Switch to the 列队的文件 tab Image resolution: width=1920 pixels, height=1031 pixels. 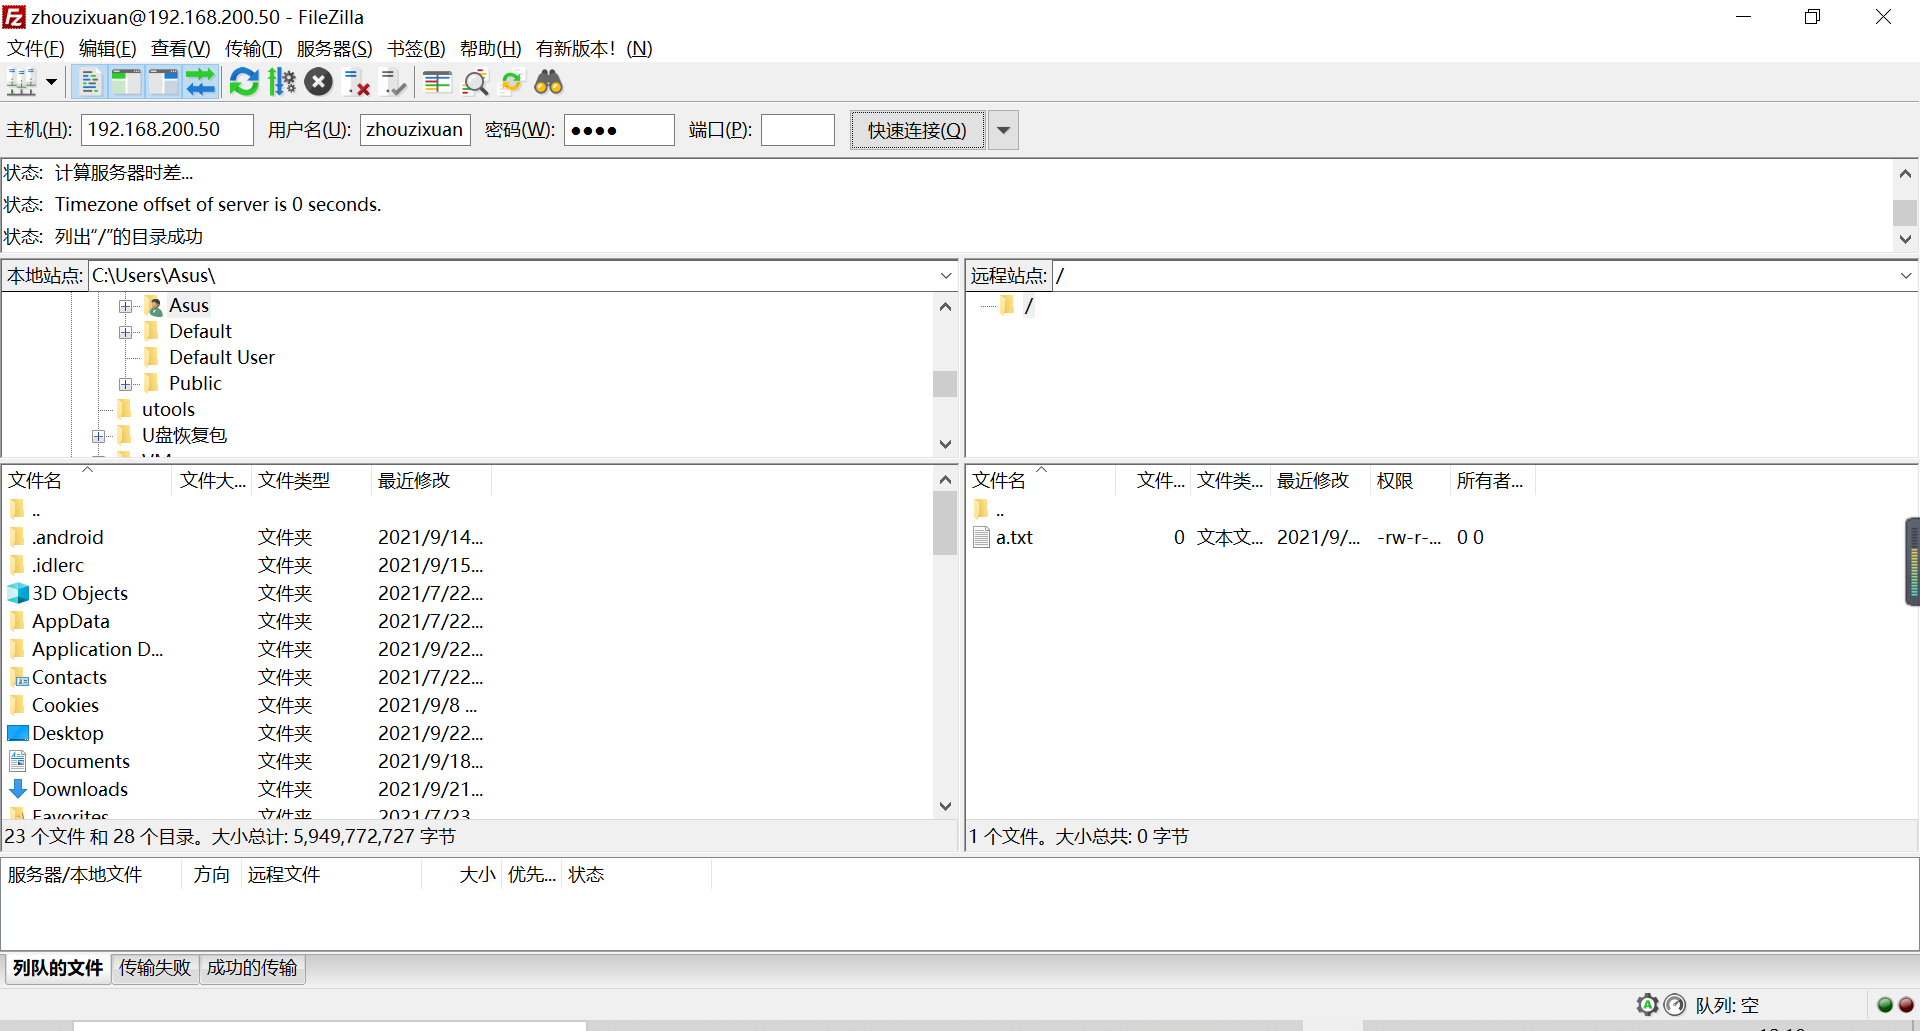(58, 968)
